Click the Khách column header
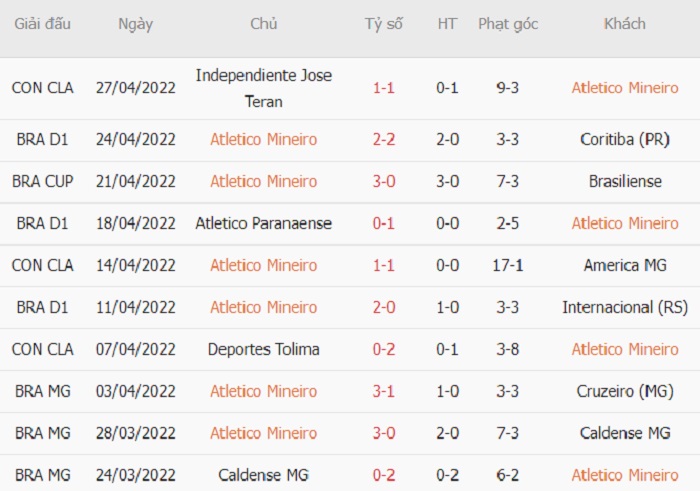Image resolution: width=700 pixels, height=491 pixels. [x=625, y=24]
